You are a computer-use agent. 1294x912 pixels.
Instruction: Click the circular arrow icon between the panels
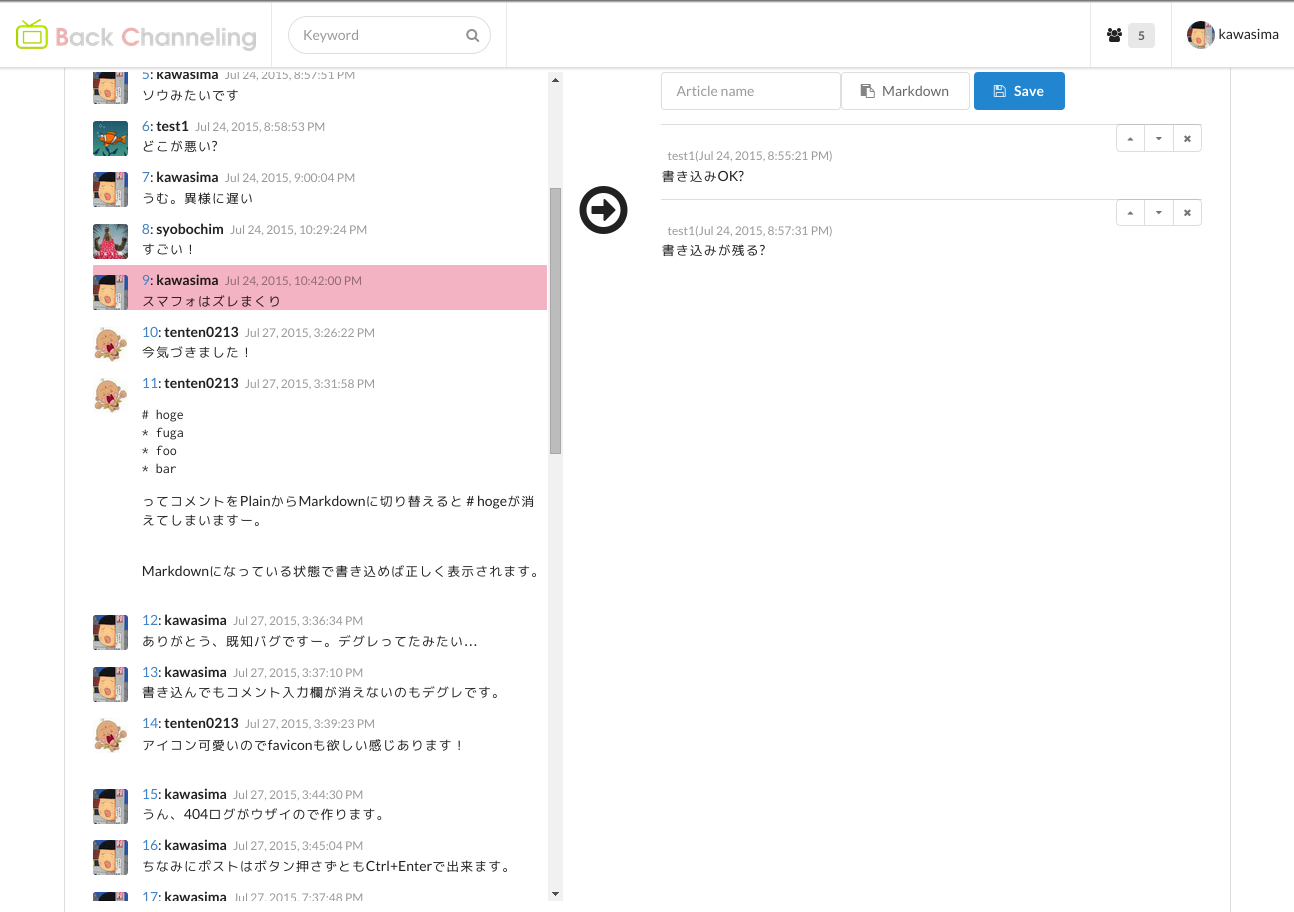(603, 210)
